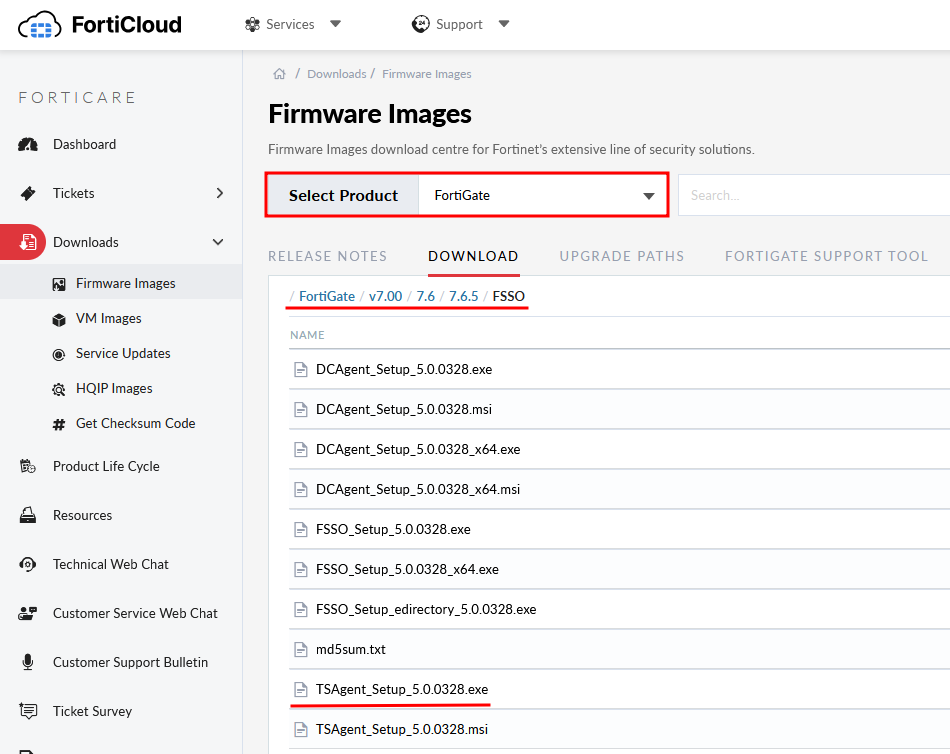The width and height of the screenshot is (950, 754).
Task: Click the firmware search field
Action: click(x=812, y=195)
